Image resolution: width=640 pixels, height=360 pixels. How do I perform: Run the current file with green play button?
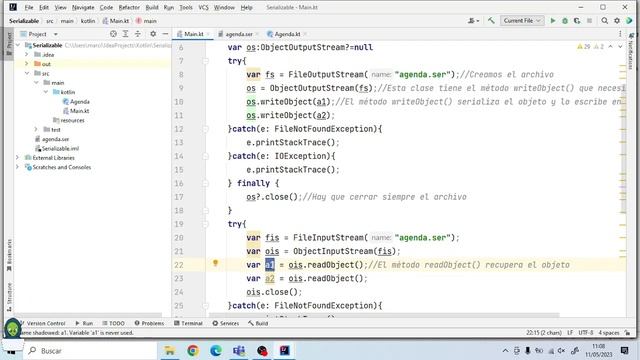[x=553, y=20]
